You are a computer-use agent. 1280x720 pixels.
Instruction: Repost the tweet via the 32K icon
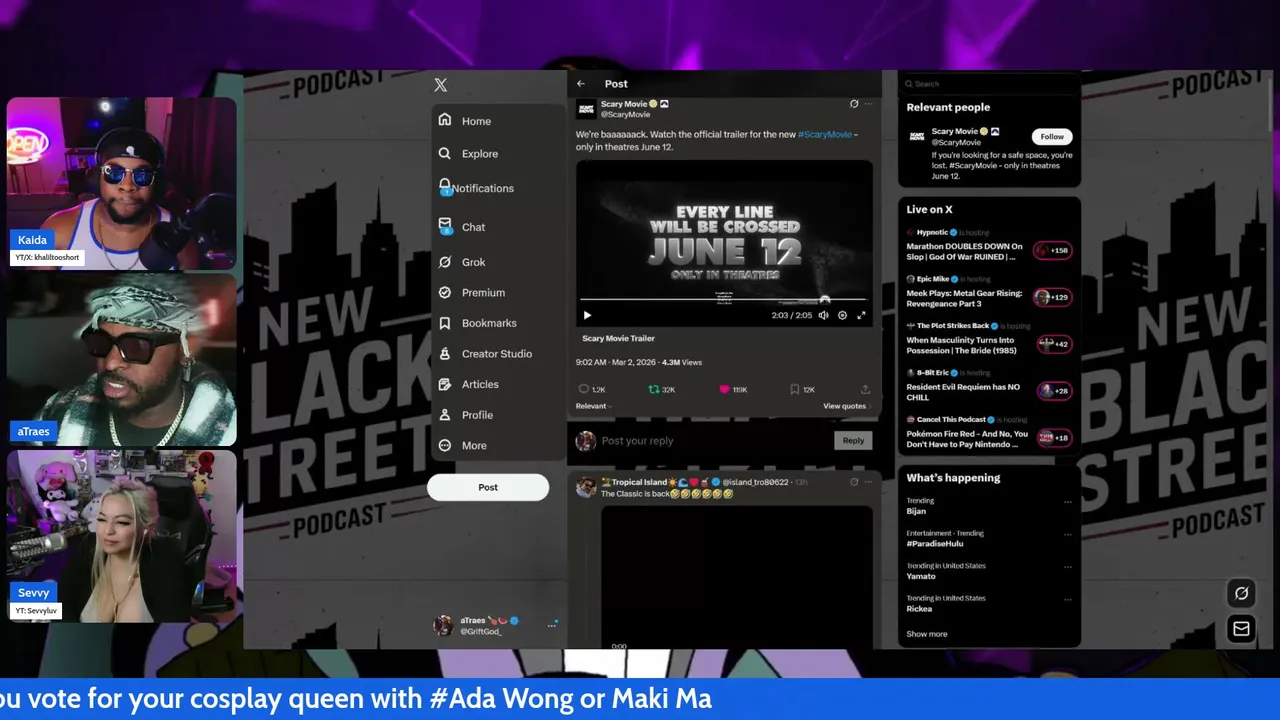[653, 389]
